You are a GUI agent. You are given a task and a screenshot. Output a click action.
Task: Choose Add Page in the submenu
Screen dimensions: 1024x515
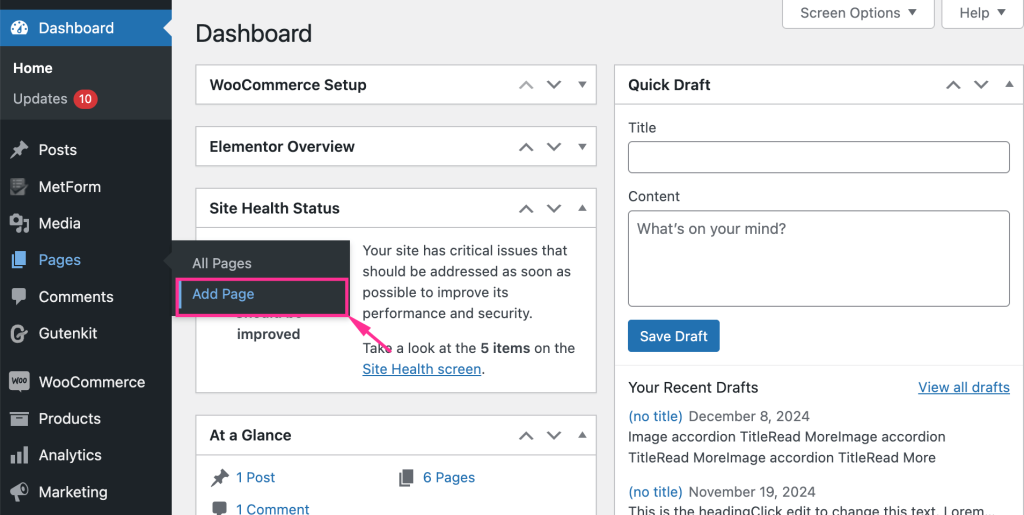tap(223, 294)
